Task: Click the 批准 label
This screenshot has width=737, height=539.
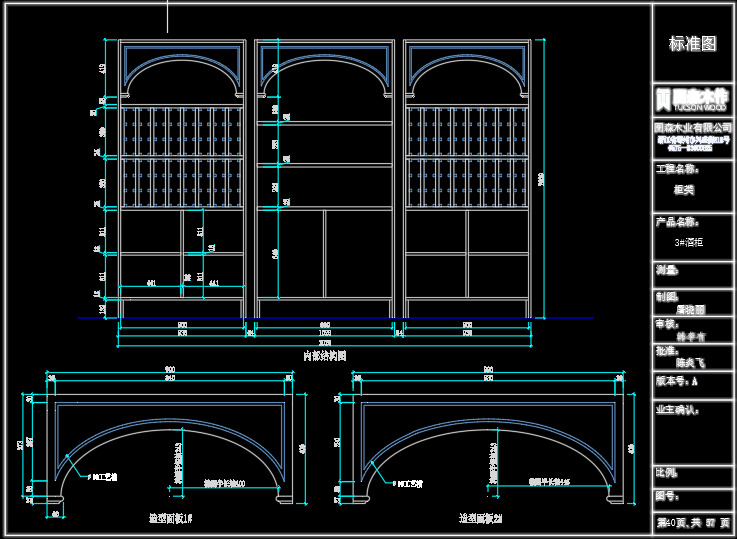Action: (667, 351)
